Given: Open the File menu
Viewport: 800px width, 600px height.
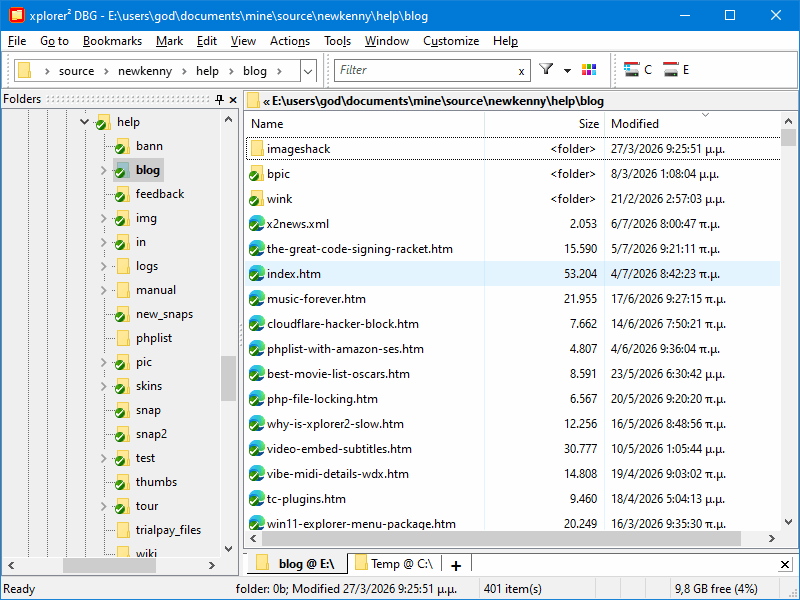Looking at the screenshot, I should 17,41.
